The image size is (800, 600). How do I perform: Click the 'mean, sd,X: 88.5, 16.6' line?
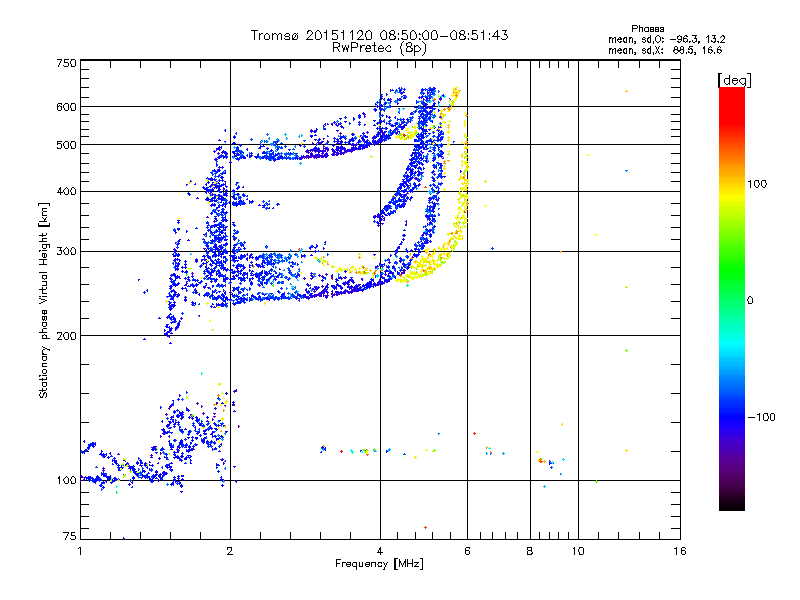click(x=665, y=50)
